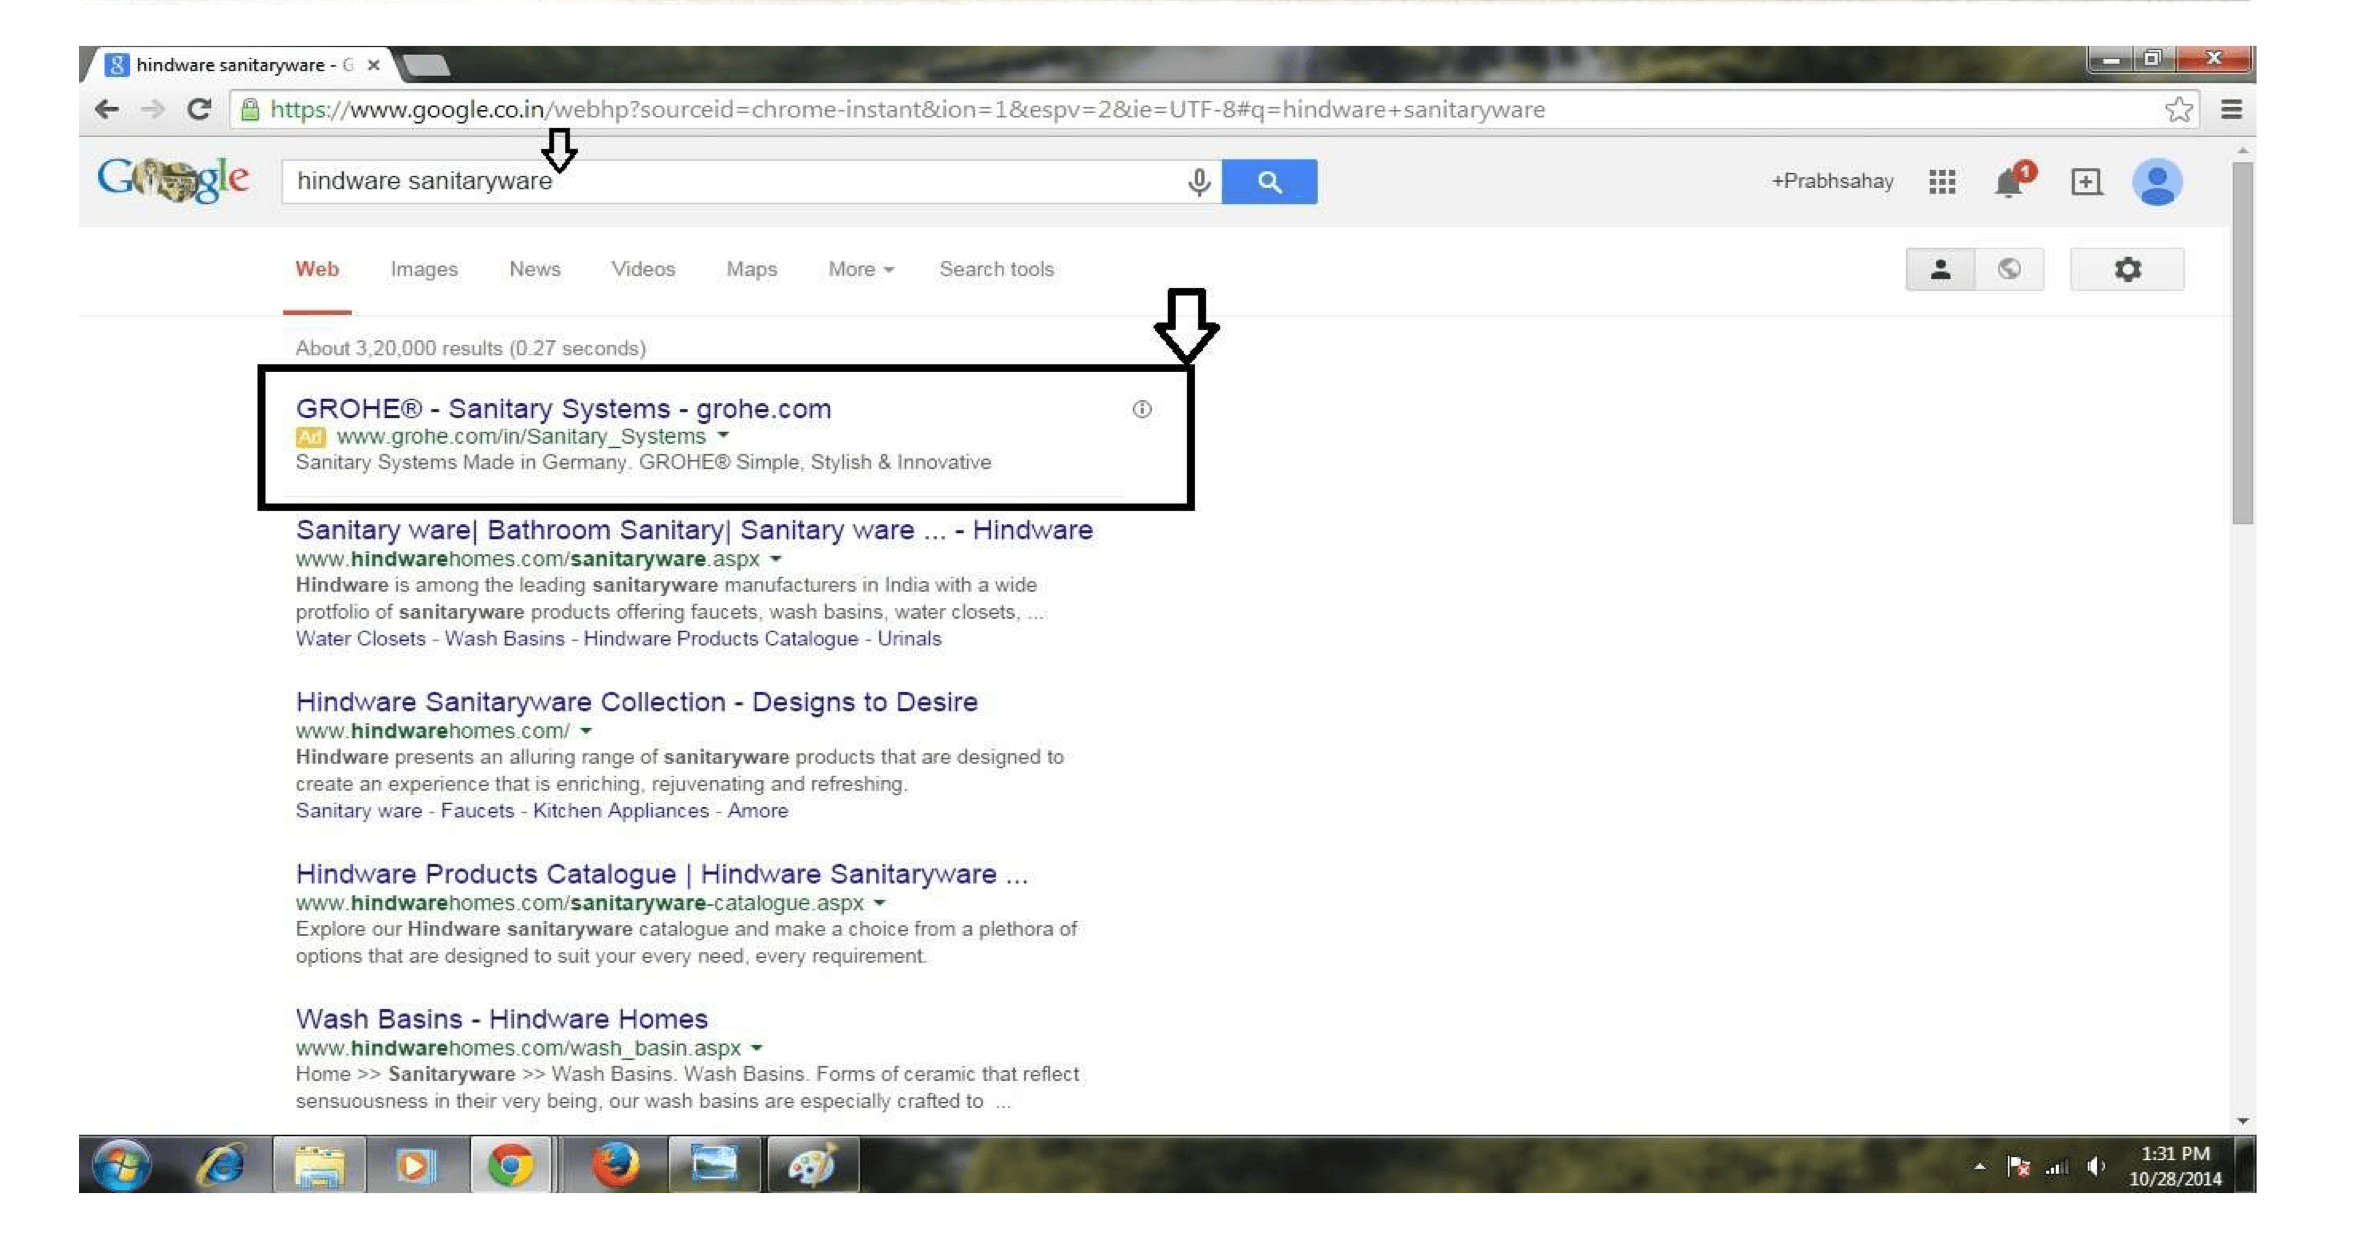Image resolution: width=2358 pixels, height=1236 pixels.
Task: Expand dropdown next to grohe.com ad URL
Action: tap(723, 436)
